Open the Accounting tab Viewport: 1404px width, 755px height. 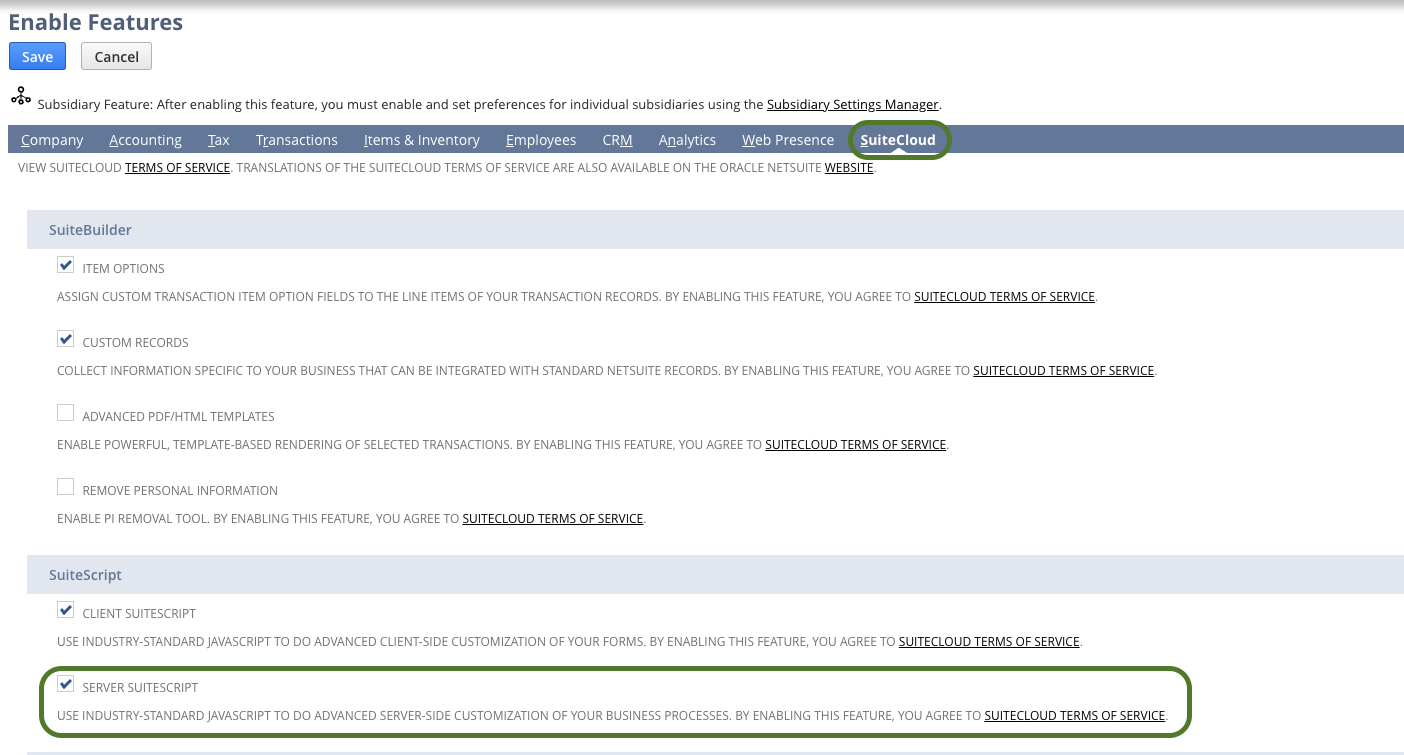(x=145, y=140)
